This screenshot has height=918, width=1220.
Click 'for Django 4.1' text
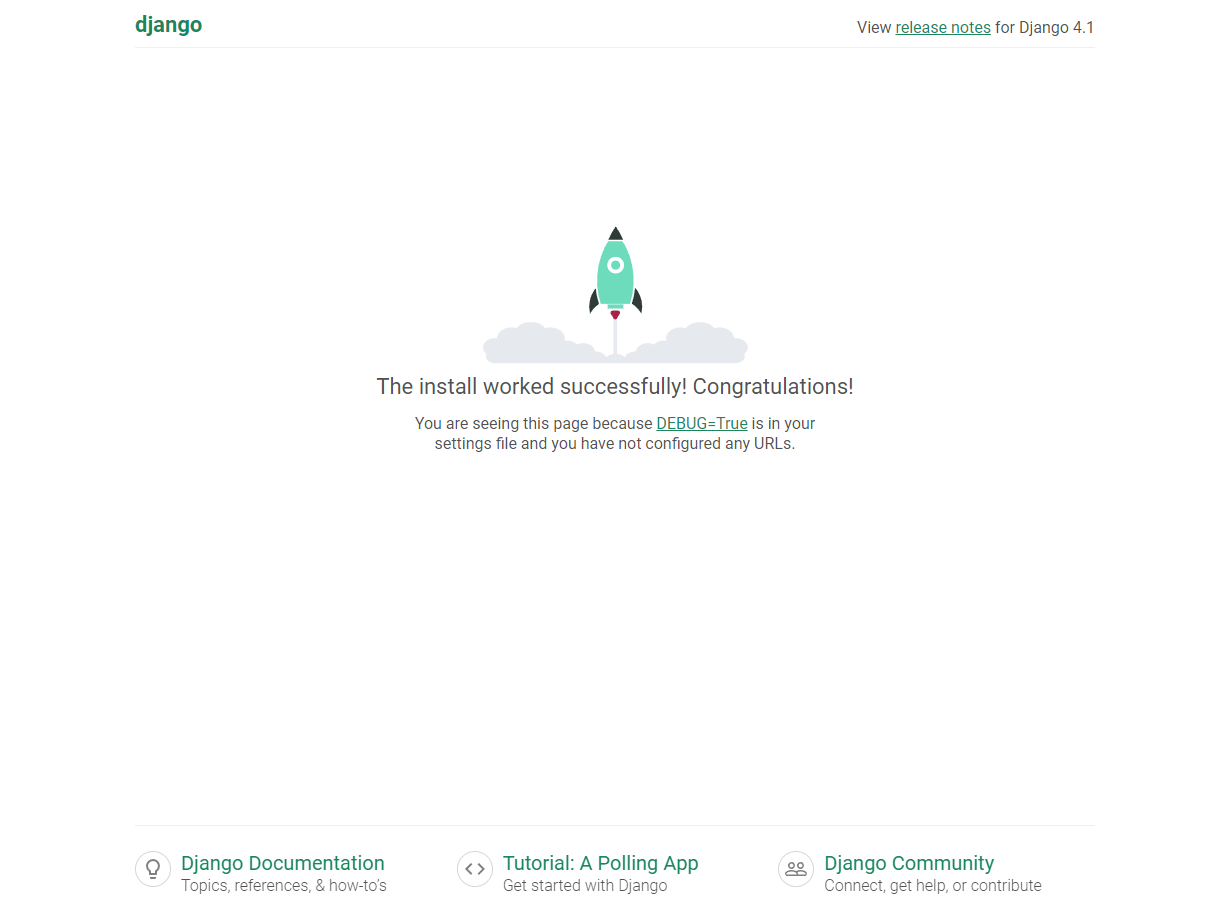coord(1044,28)
